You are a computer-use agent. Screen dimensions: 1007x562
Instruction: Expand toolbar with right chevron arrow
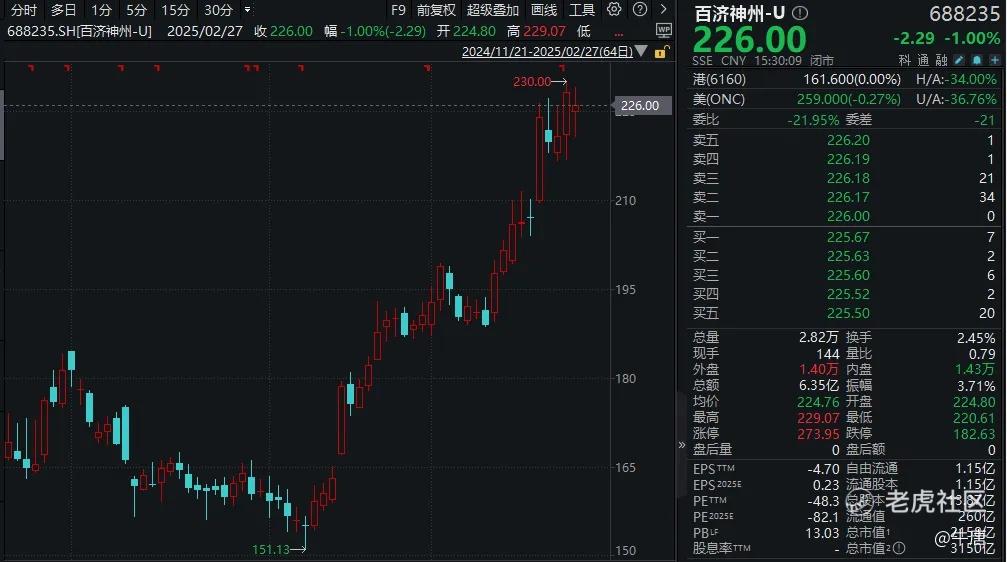[663, 10]
